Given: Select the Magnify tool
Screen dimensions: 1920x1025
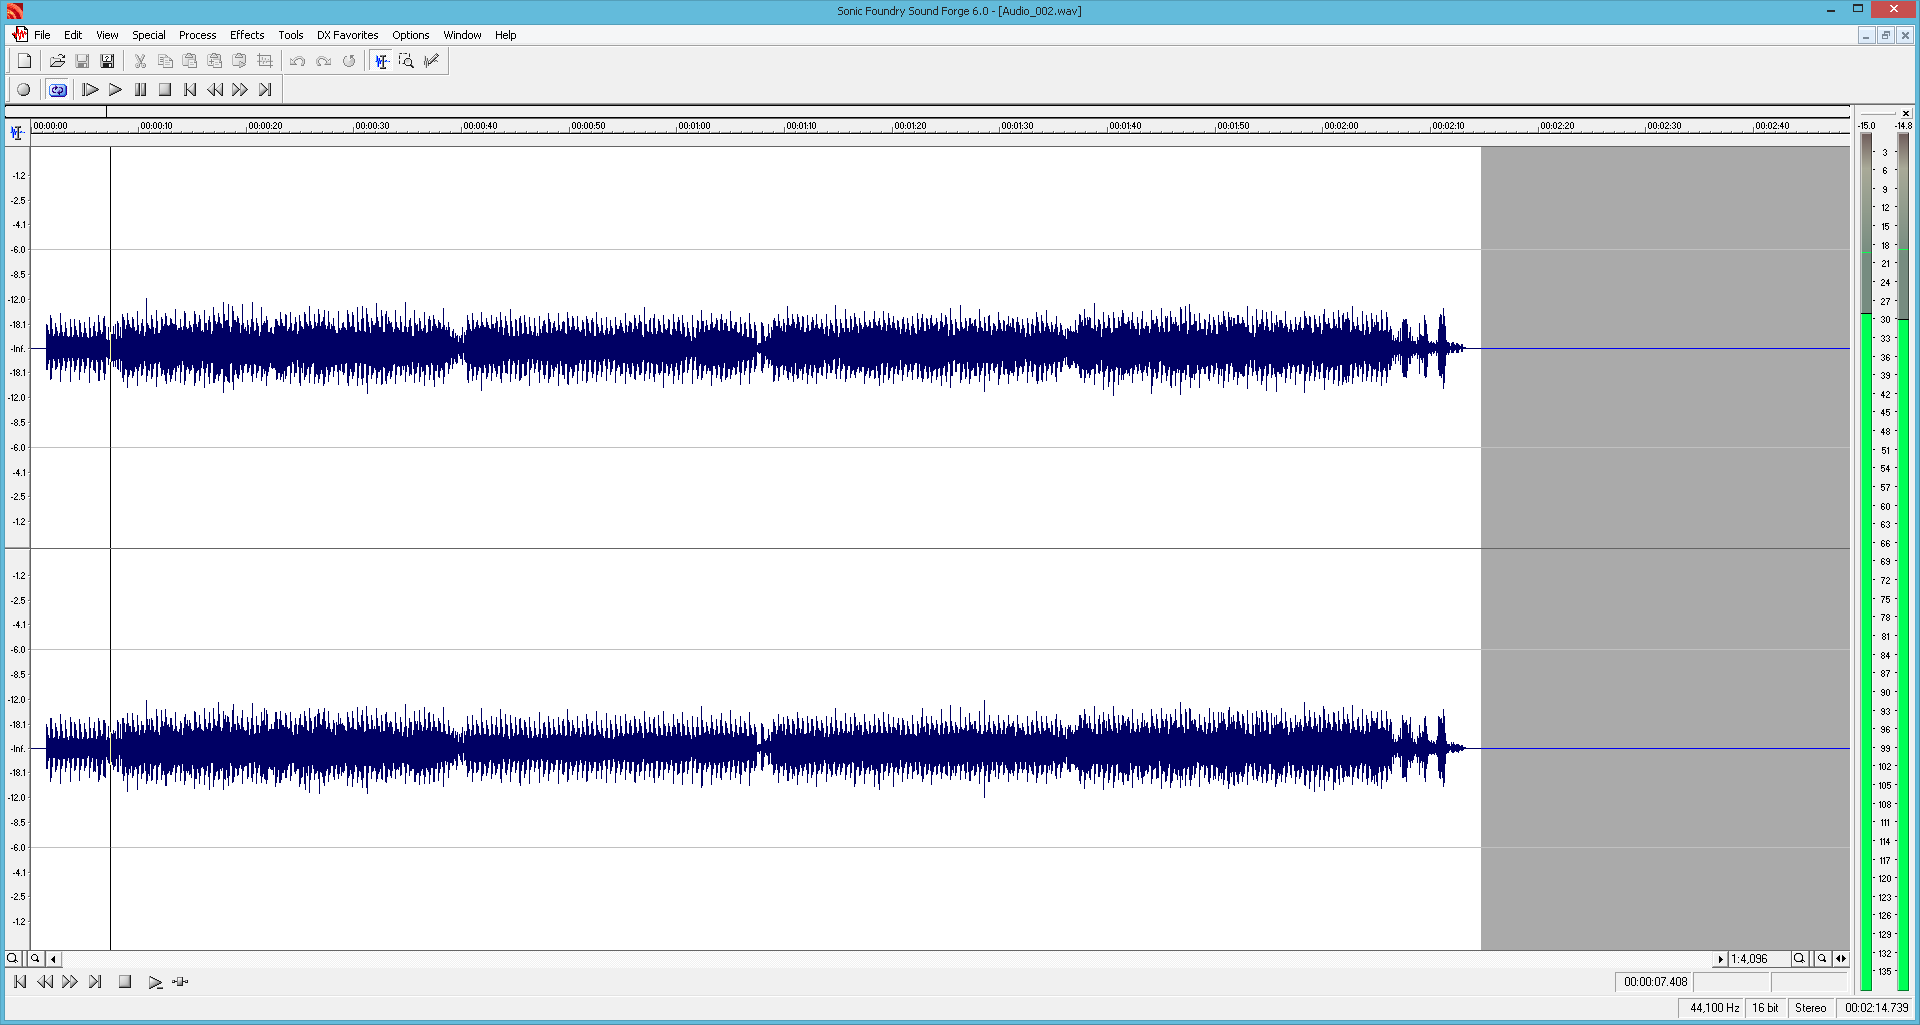Looking at the screenshot, I should [406, 61].
